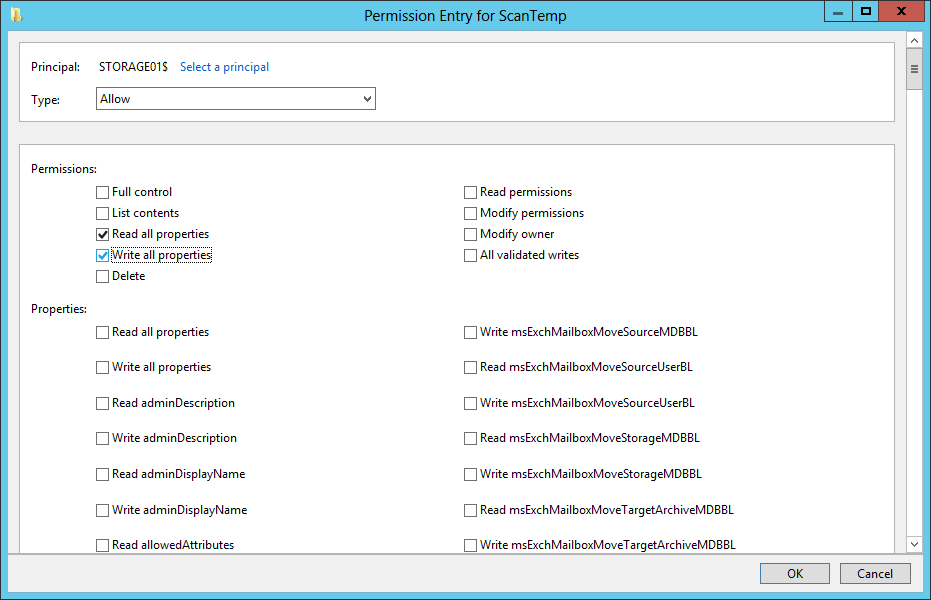Click the dialog's title bar icon
Viewport: 931px width, 600px height.
point(13,11)
